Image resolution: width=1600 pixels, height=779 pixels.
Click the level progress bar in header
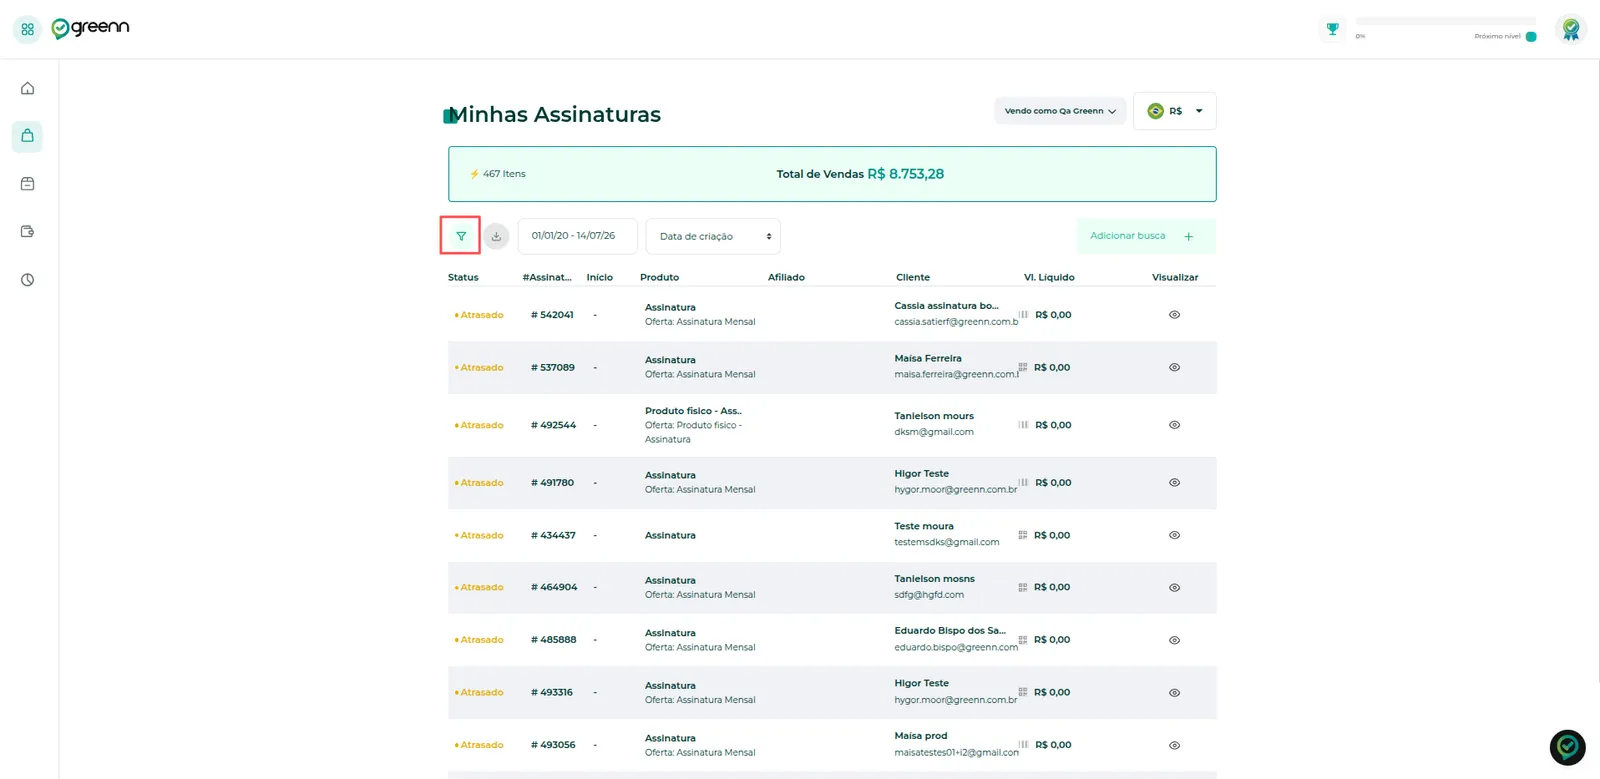pos(1446,21)
